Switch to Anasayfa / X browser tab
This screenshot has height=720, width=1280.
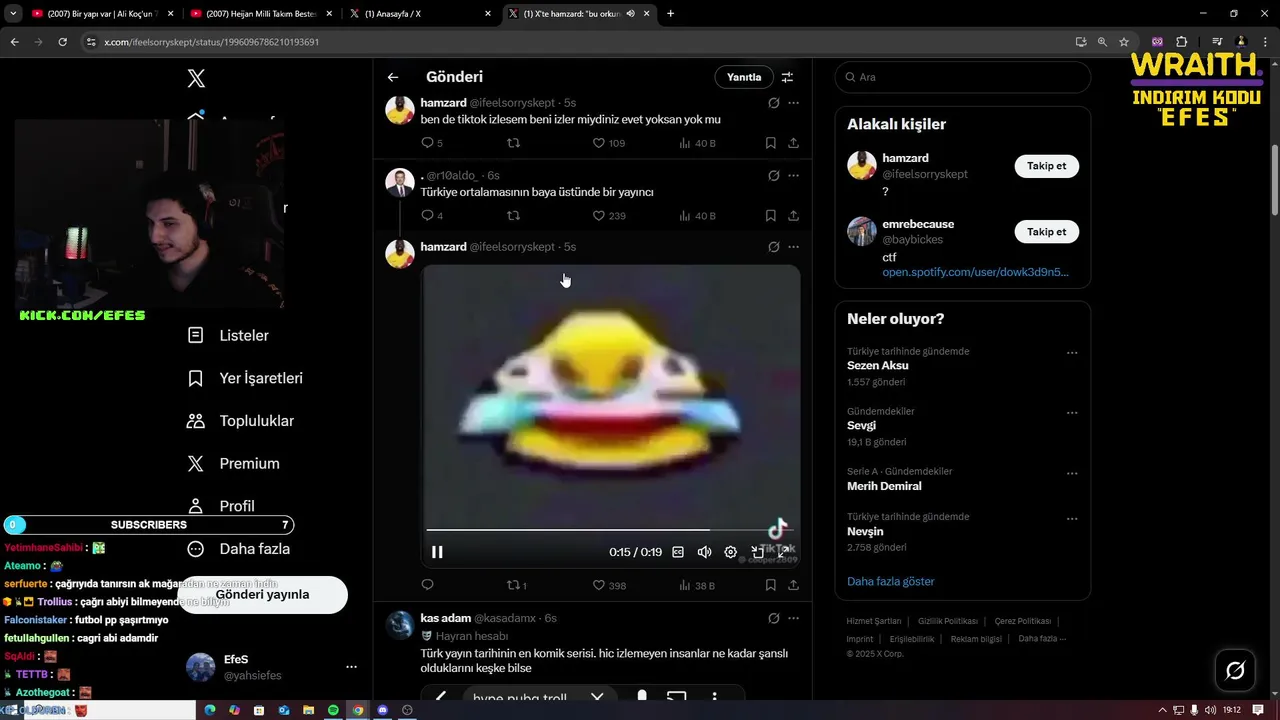click(x=420, y=13)
